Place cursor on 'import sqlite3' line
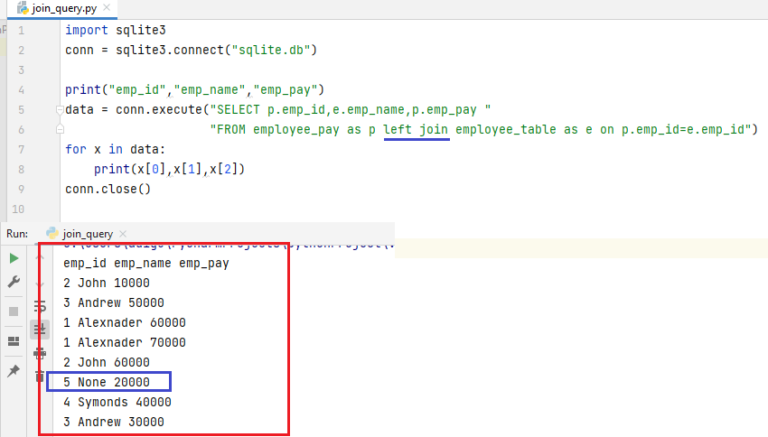Viewport: 768px width, 437px height. pos(116,30)
